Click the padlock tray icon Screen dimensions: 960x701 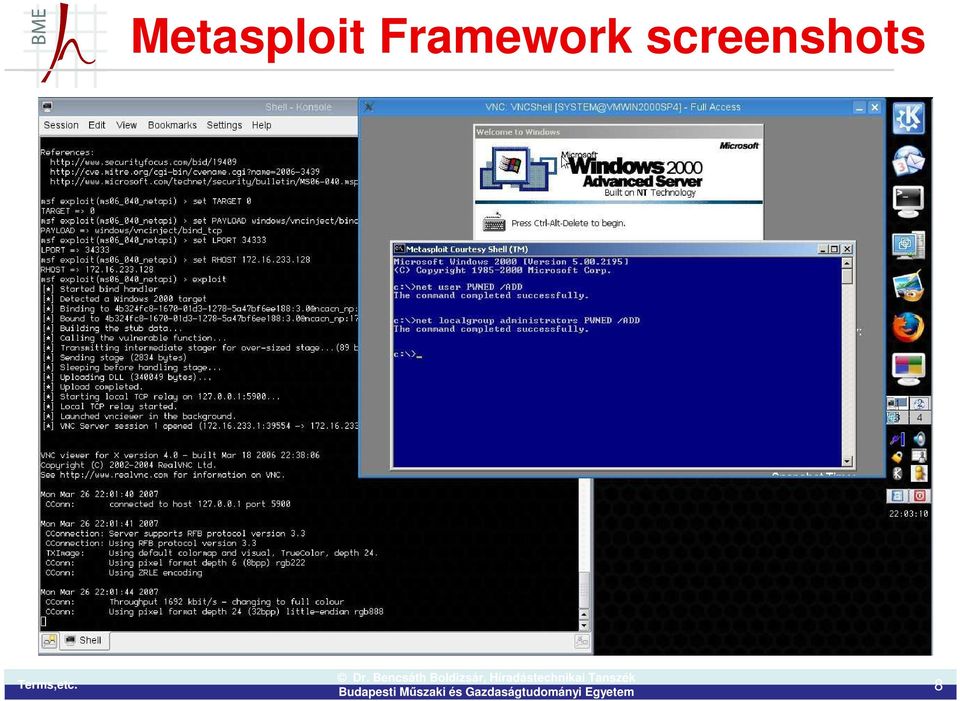point(898,457)
